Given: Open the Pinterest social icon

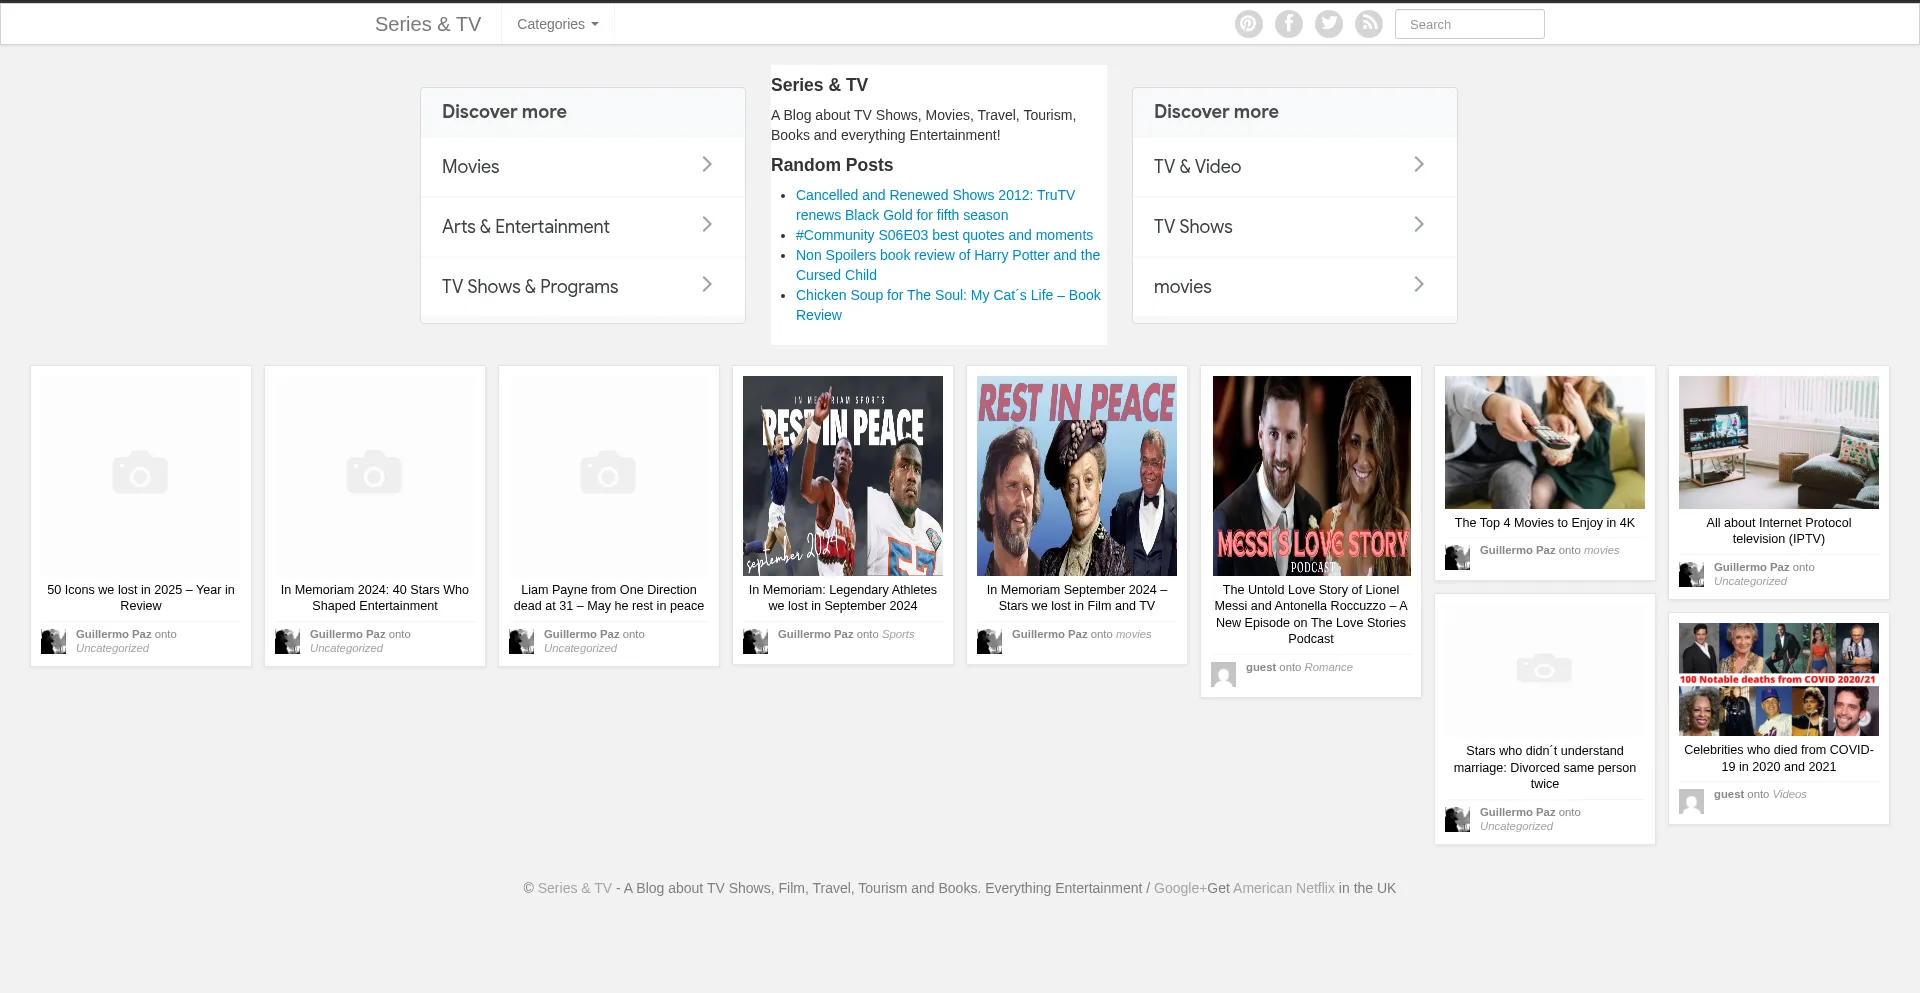Looking at the screenshot, I should pos(1249,24).
